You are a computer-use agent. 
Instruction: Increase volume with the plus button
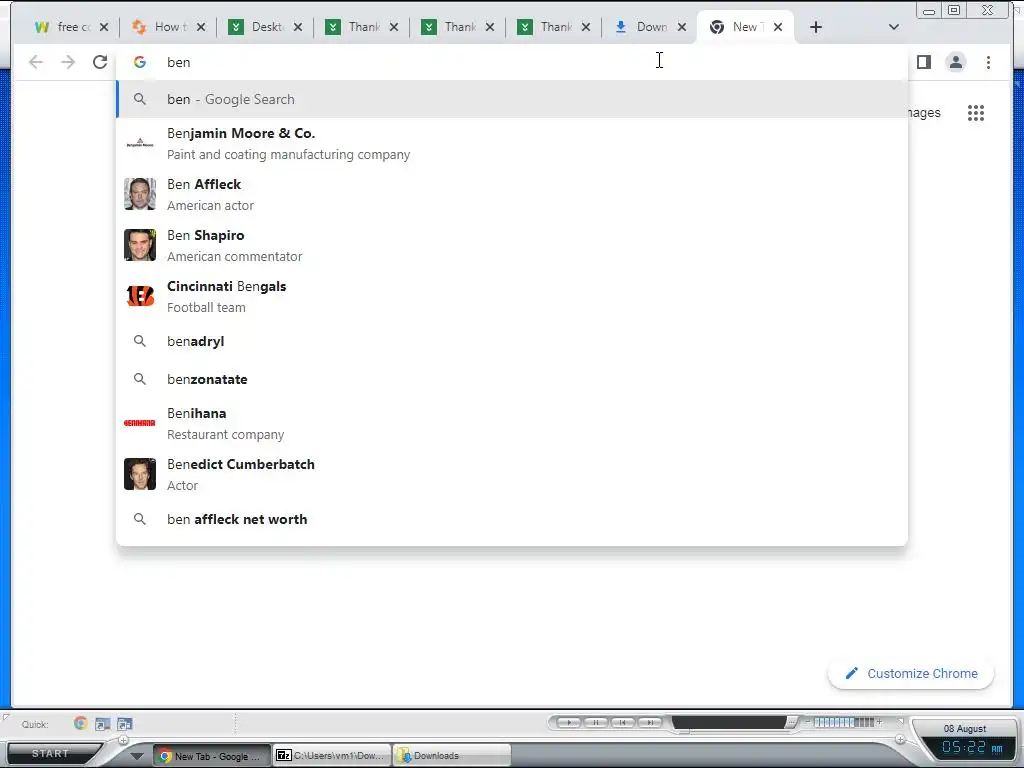tap(880, 722)
